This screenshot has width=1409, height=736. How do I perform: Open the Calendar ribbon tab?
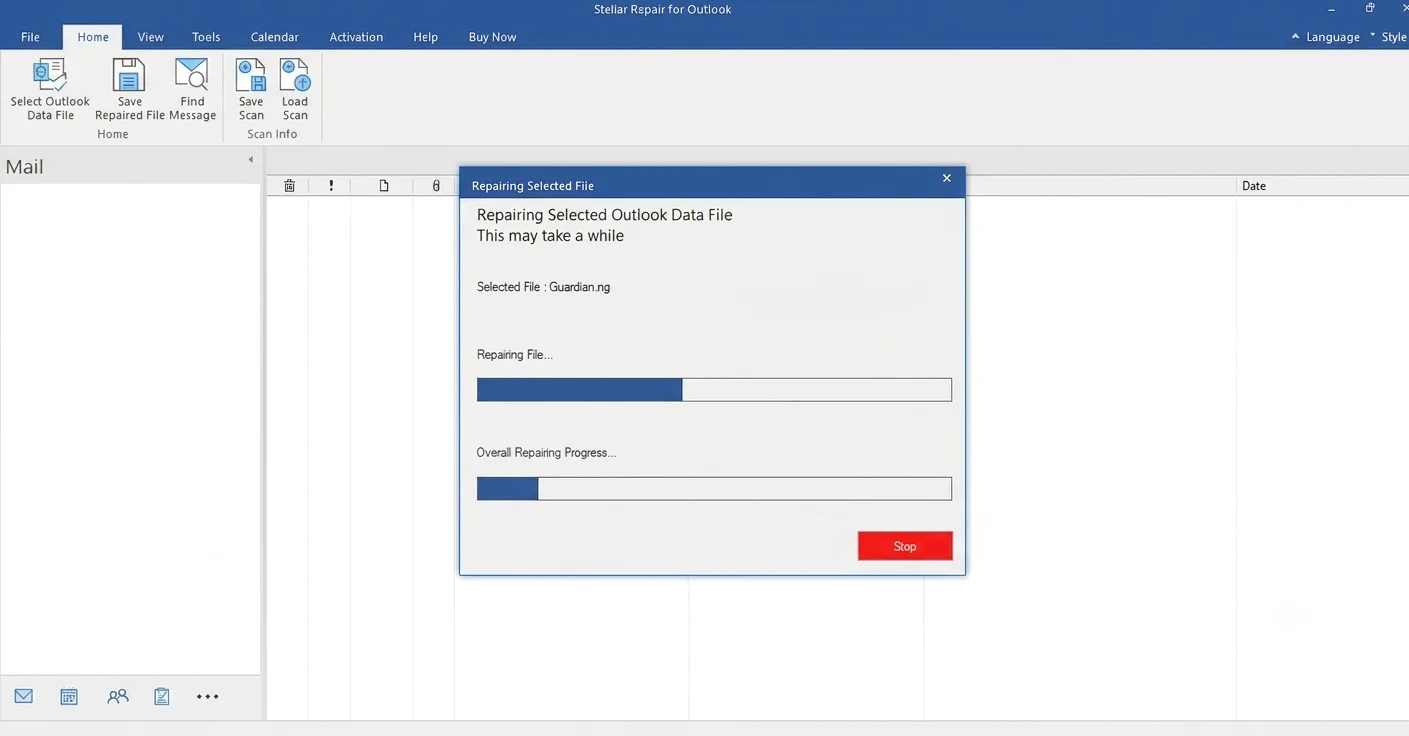275,37
